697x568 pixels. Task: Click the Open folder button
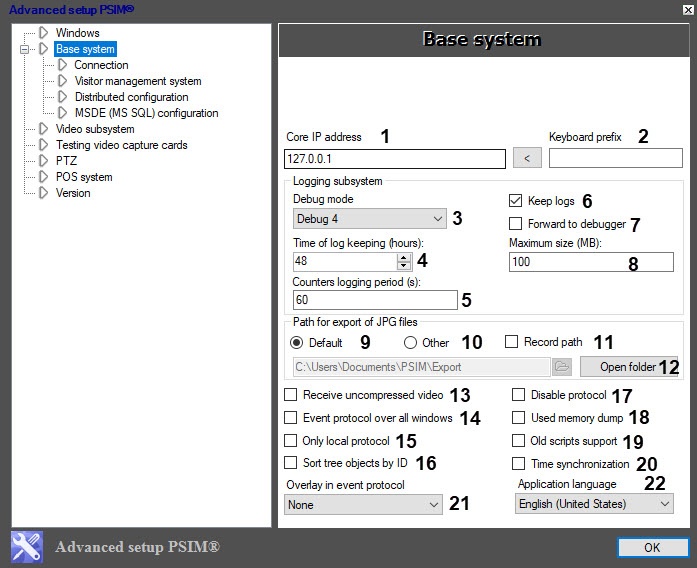pos(629,367)
